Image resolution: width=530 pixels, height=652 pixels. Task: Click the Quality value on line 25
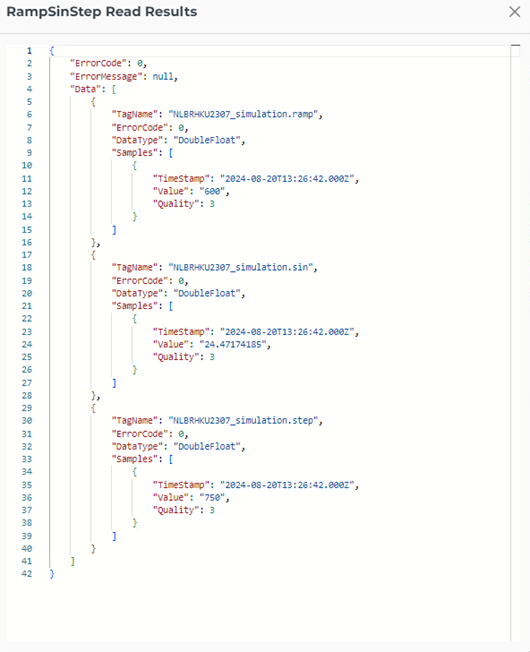tap(212, 357)
